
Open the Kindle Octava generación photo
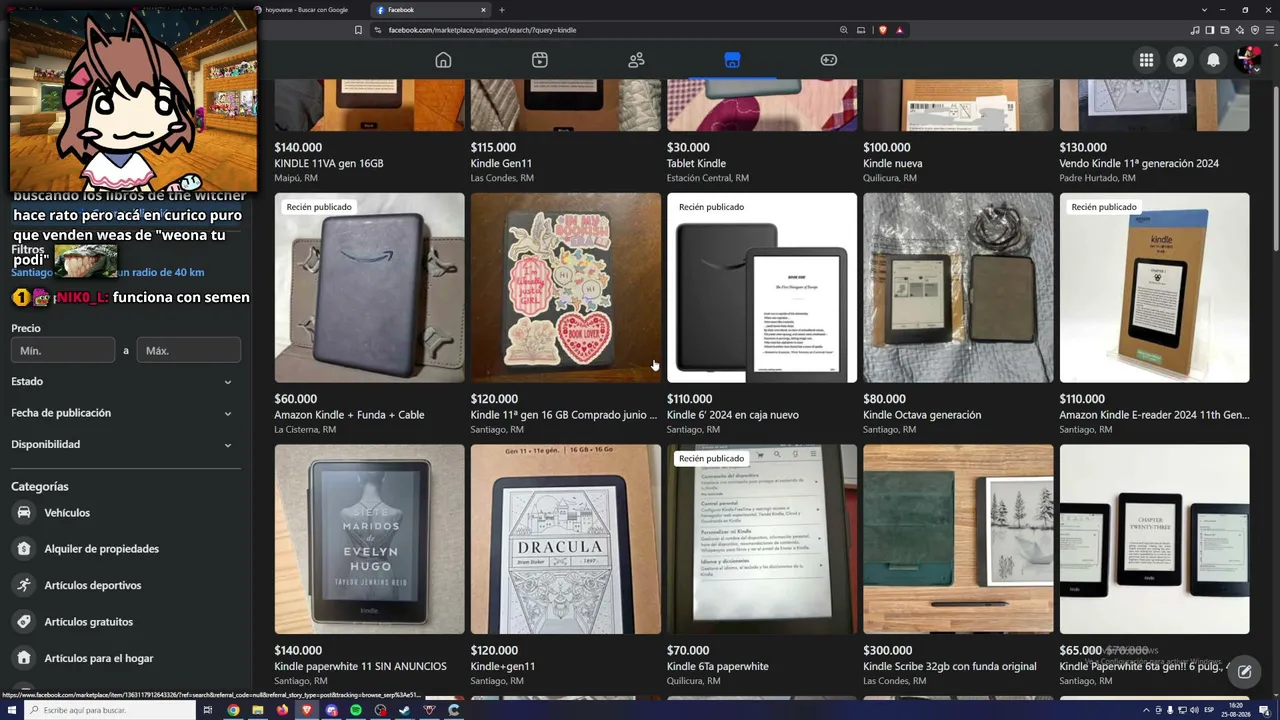[x=958, y=288]
